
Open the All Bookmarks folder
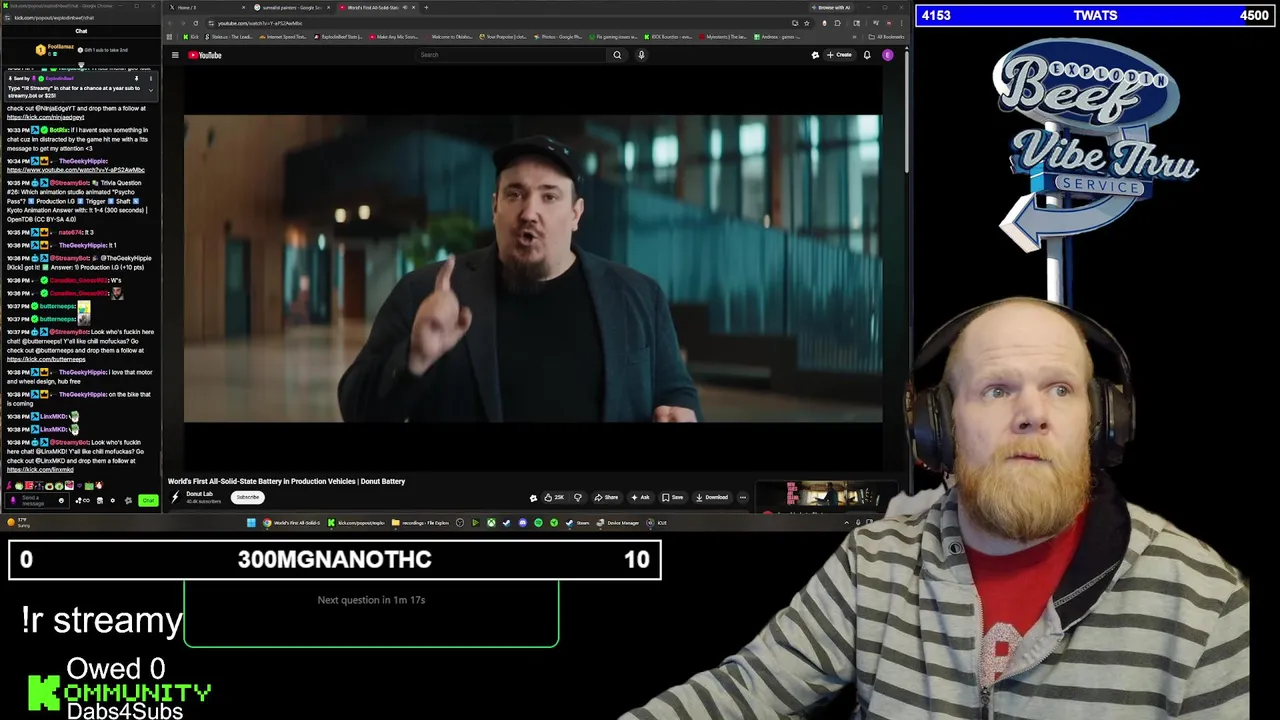pos(886,37)
